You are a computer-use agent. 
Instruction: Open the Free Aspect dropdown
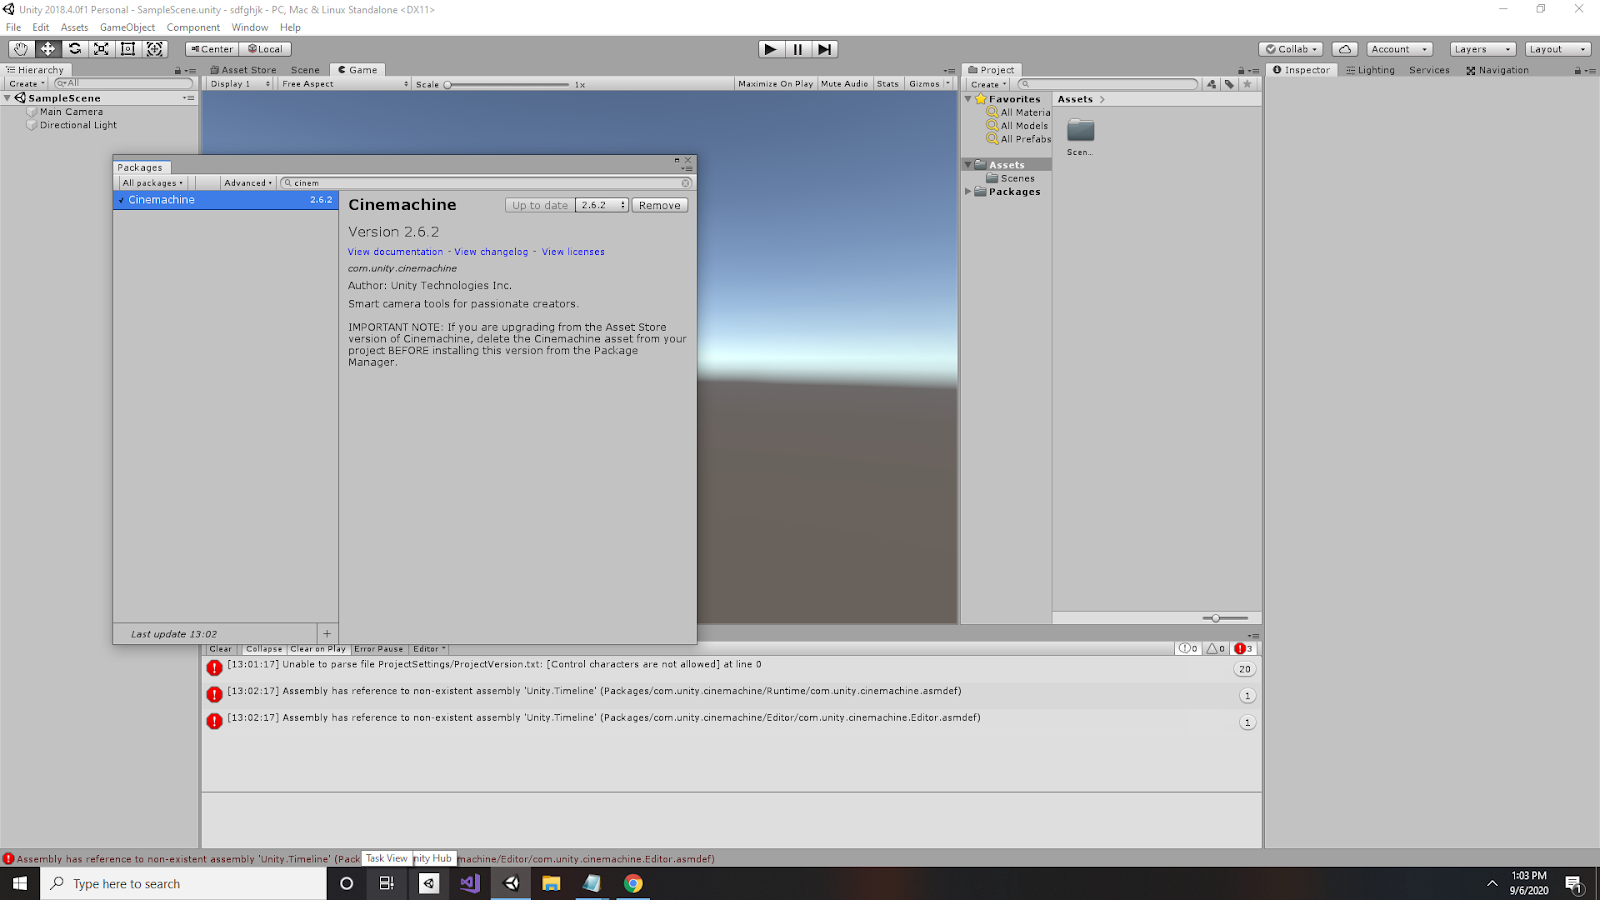pos(345,84)
